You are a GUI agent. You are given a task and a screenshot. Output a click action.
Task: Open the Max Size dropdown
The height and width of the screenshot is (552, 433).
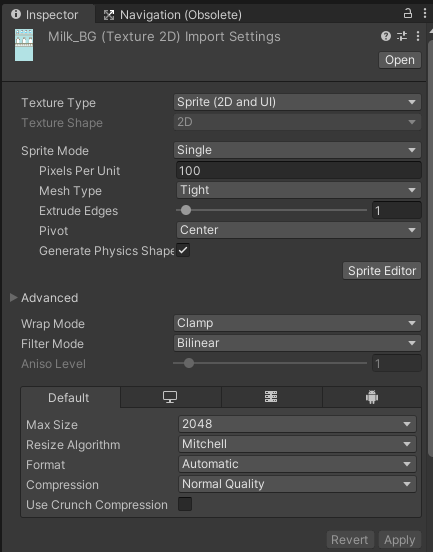[x=297, y=424]
